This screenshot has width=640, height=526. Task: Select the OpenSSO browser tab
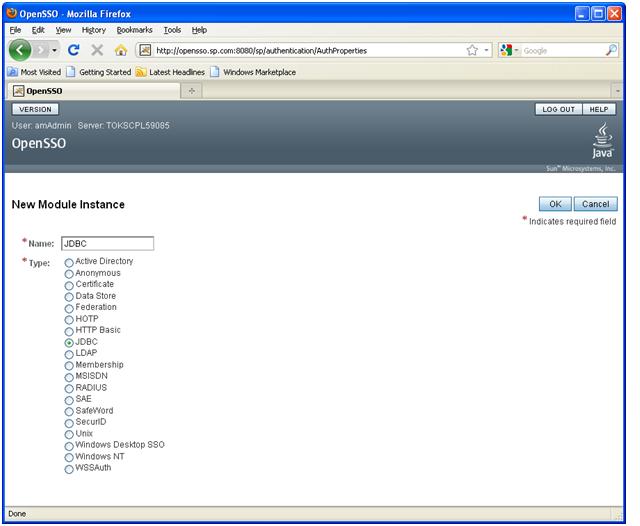point(94,91)
